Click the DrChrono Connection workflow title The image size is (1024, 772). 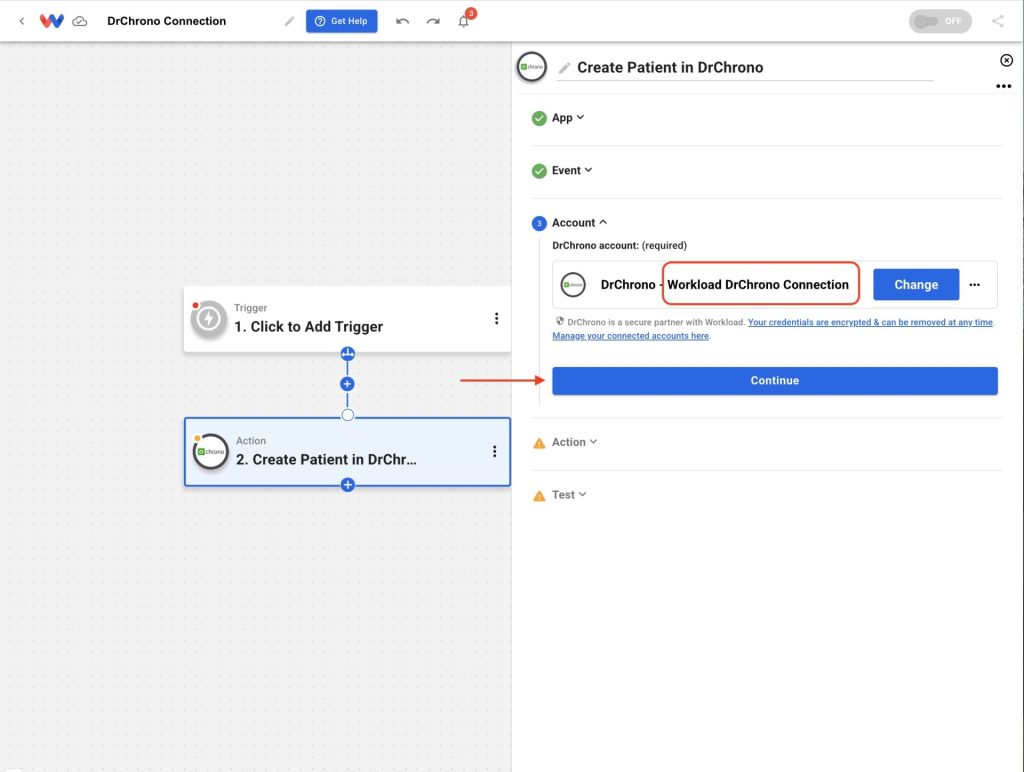tap(167, 21)
